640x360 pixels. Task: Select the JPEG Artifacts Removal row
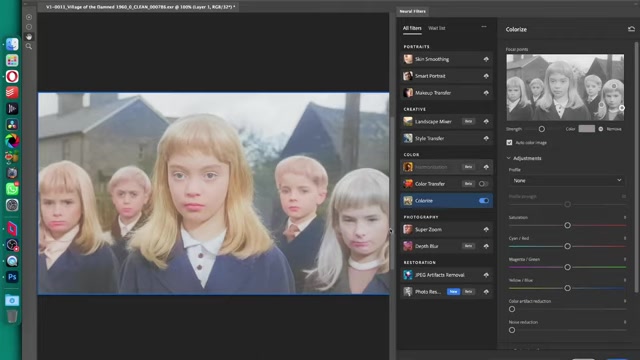pos(447,275)
